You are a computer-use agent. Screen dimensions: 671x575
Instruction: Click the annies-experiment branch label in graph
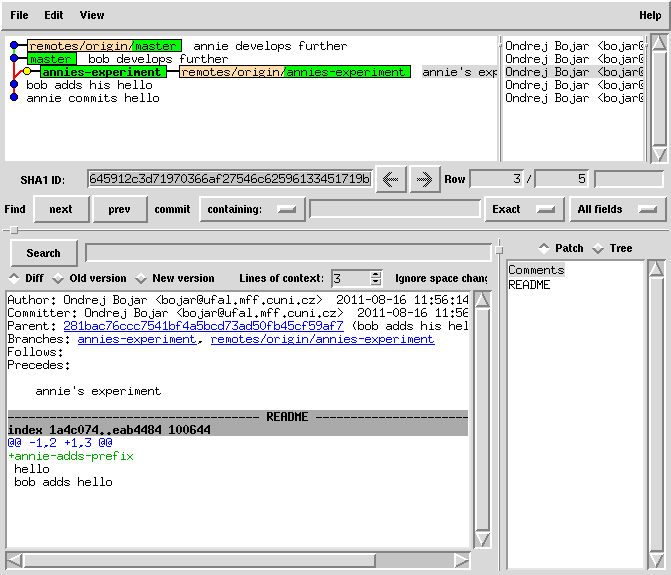pos(100,72)
